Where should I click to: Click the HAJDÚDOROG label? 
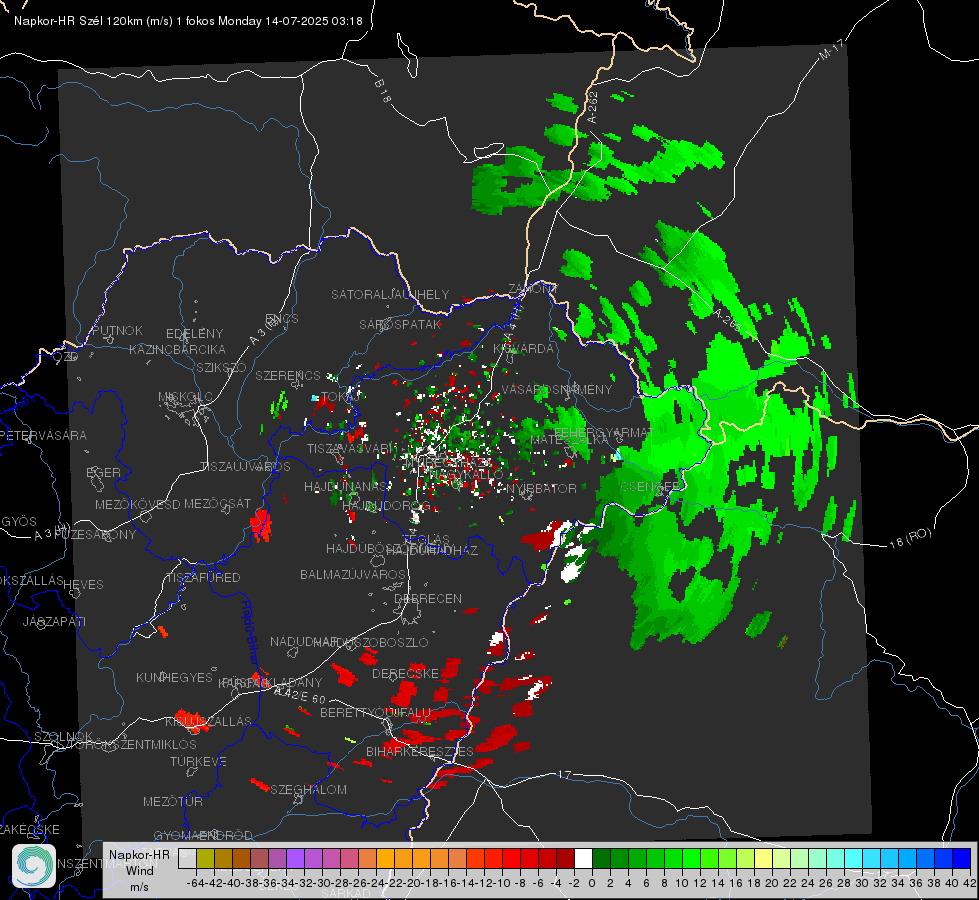386,505
